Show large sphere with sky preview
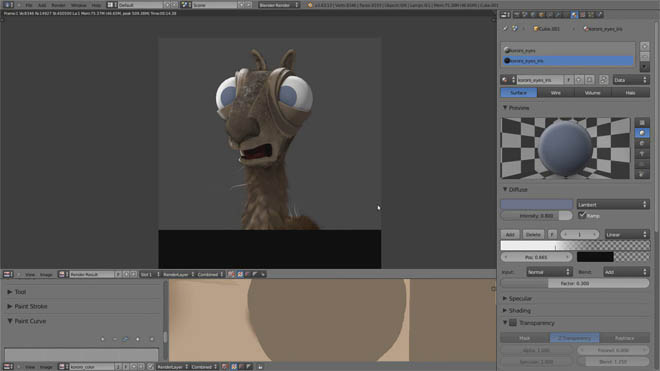The width and height of the screenshot is (660, 371). (x=642, y=174)
